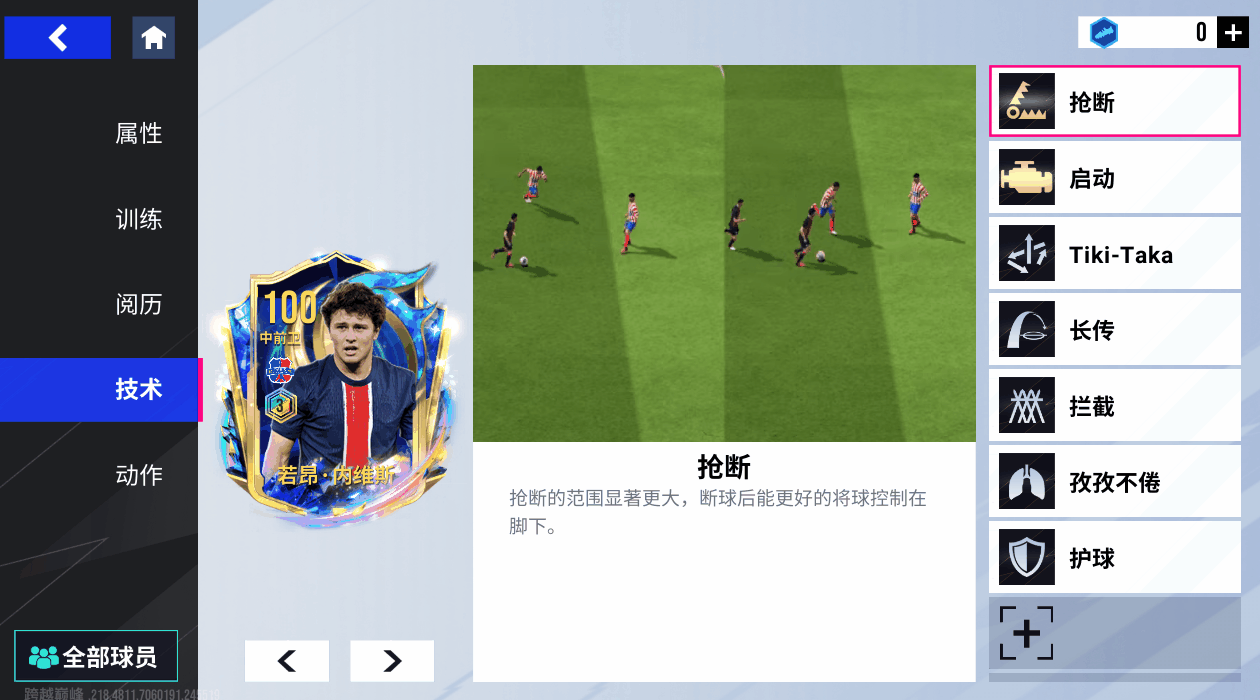Select the 长传 long pass icon
Viewport: 1260px width, 700px height.
(1026, 330)
